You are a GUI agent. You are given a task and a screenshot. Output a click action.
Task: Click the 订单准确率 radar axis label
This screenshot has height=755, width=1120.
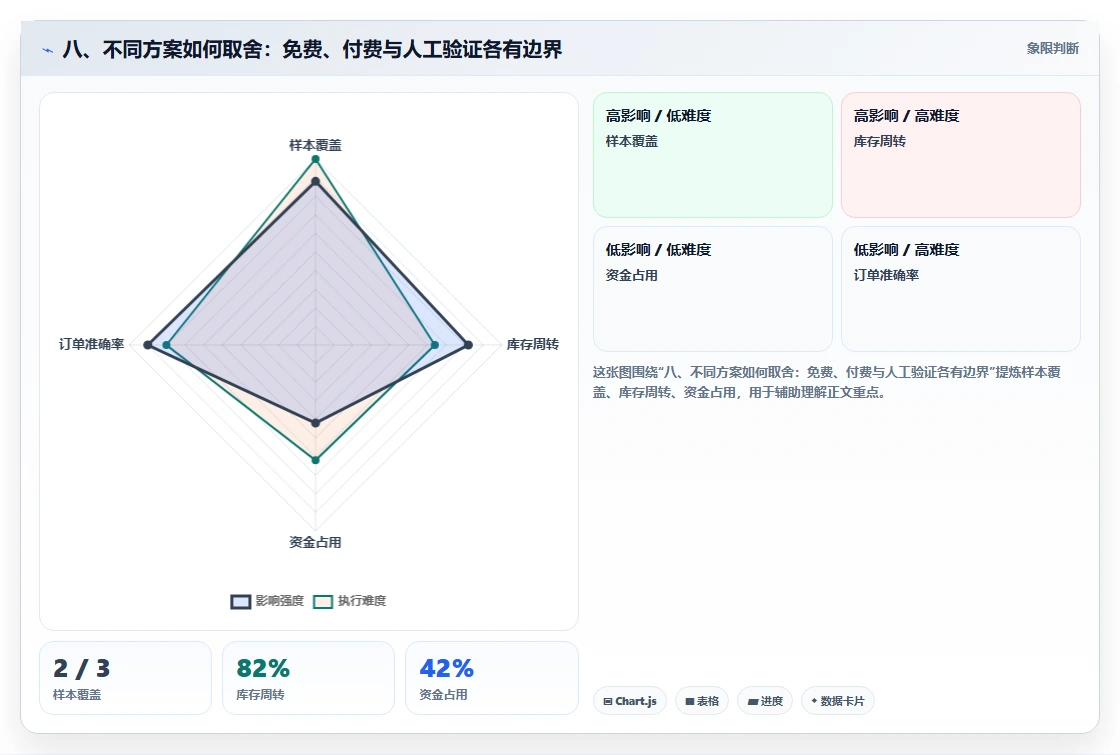coord(91,344)
